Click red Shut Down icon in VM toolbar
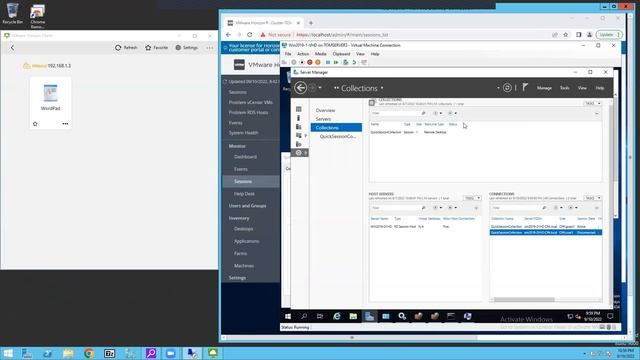 [x=310, y=62]
